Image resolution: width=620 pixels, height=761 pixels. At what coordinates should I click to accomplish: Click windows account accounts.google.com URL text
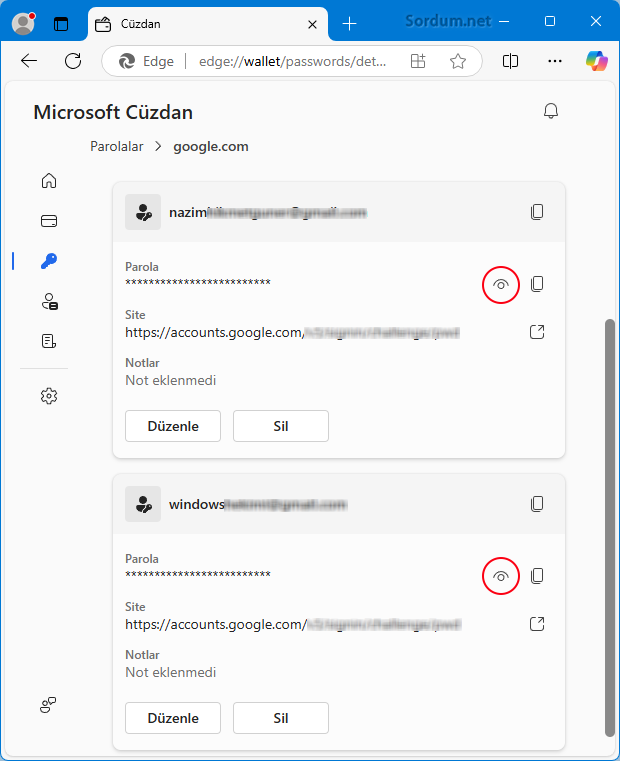(x=293, y=624)
